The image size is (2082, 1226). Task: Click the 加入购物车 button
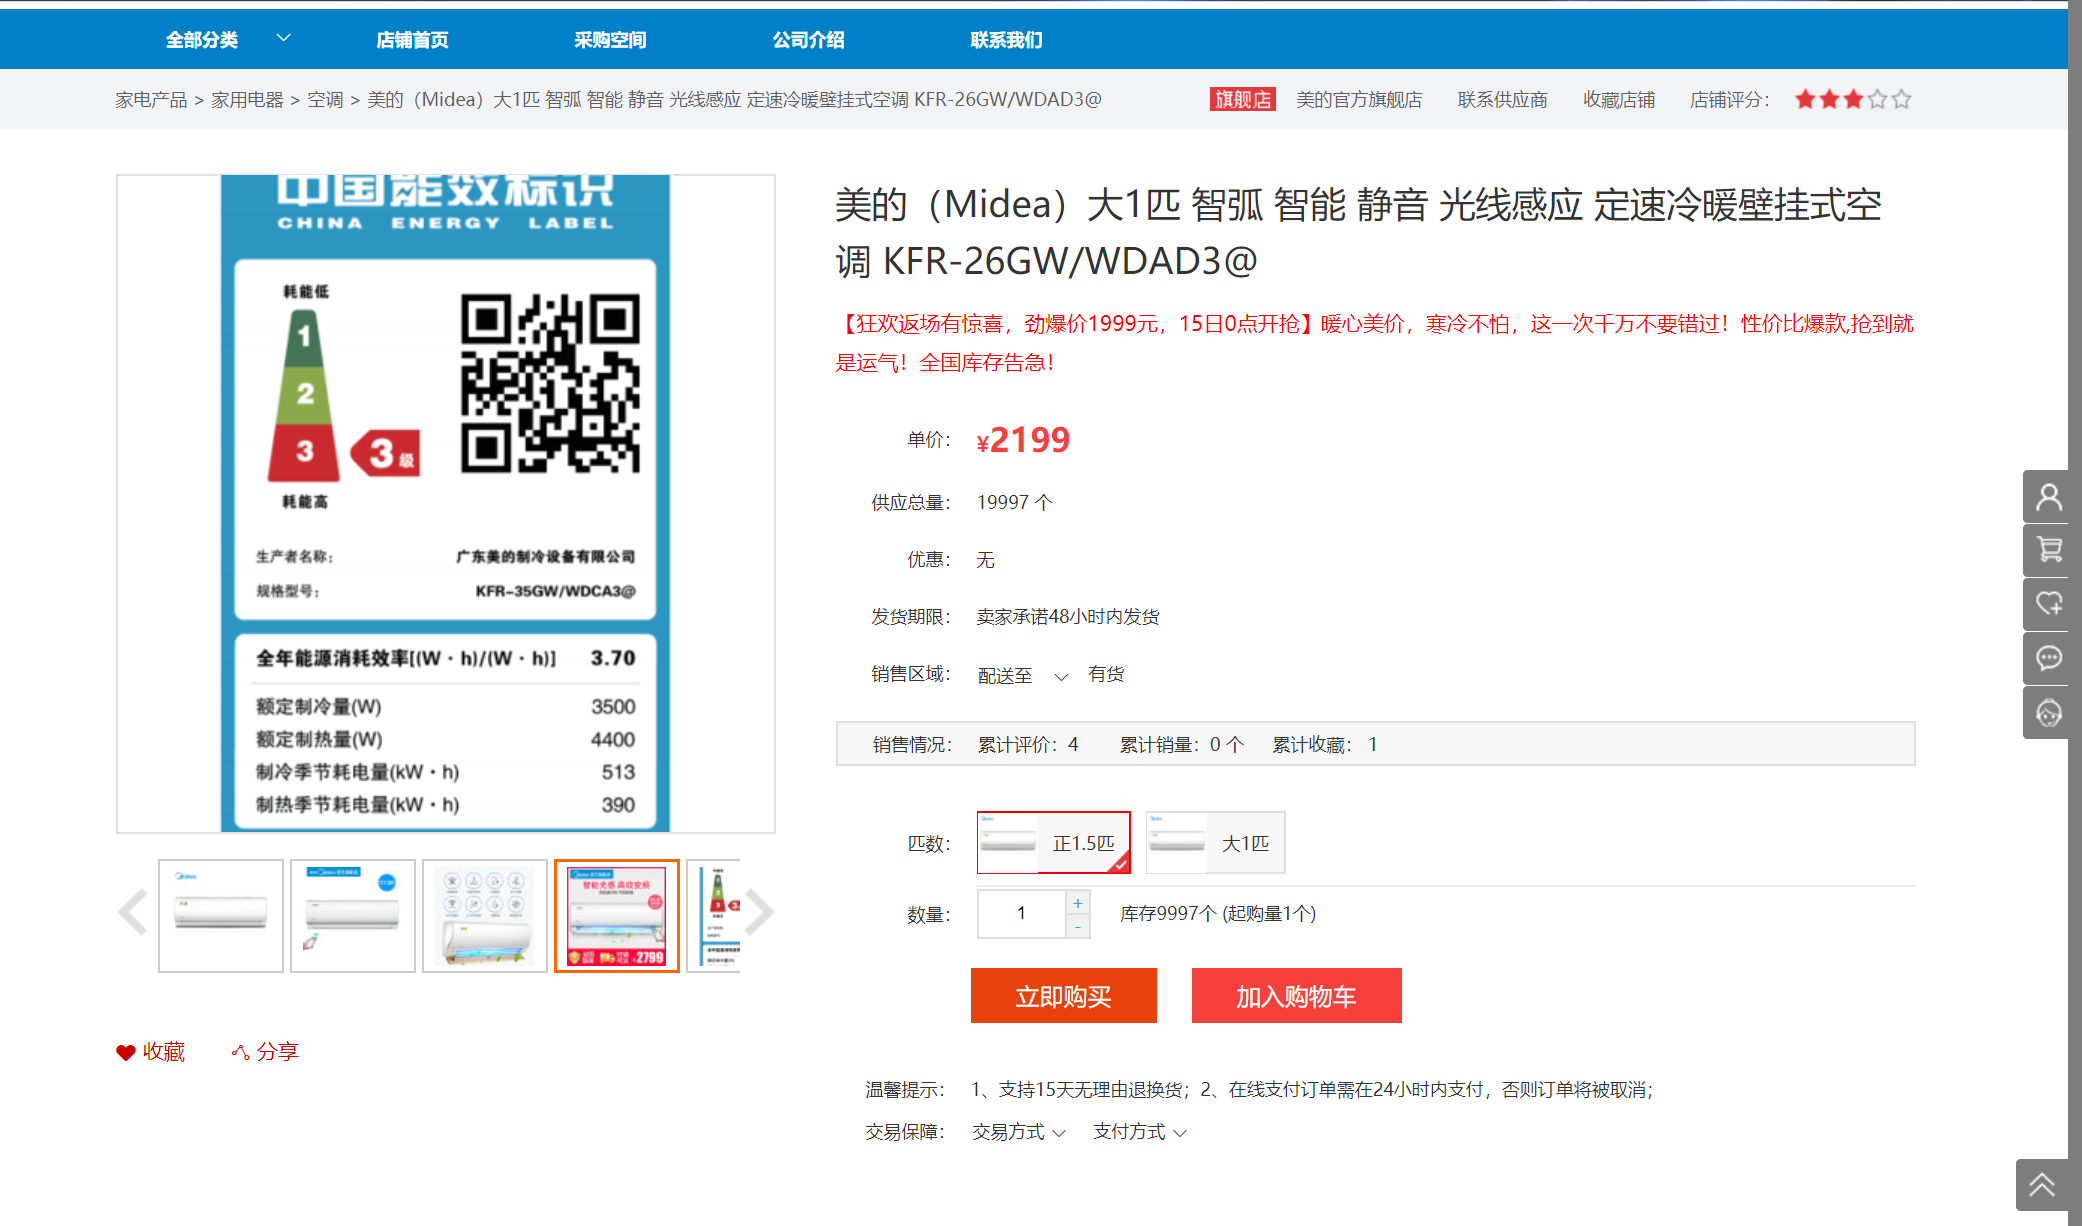point(1296,996)
